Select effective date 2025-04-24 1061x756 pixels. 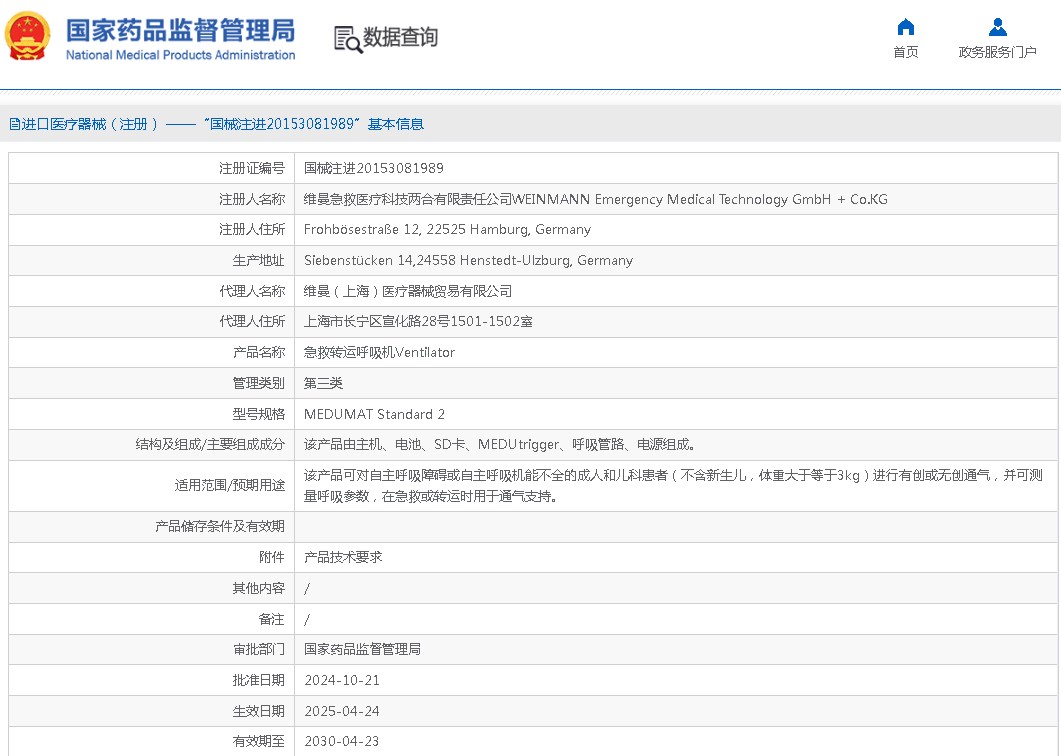pyautogui.click(x=342, y=711)
